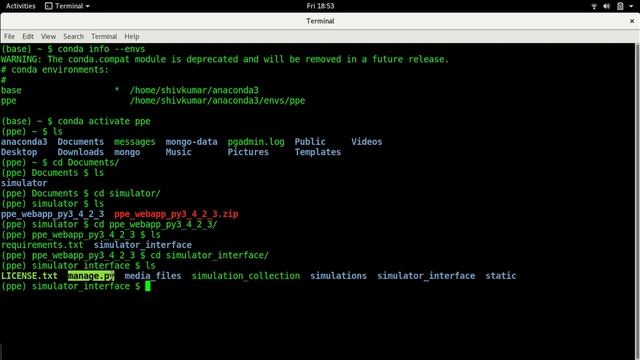
Task: Expand the Terminal app menu in top bar
Action: [x=67, y=6]
